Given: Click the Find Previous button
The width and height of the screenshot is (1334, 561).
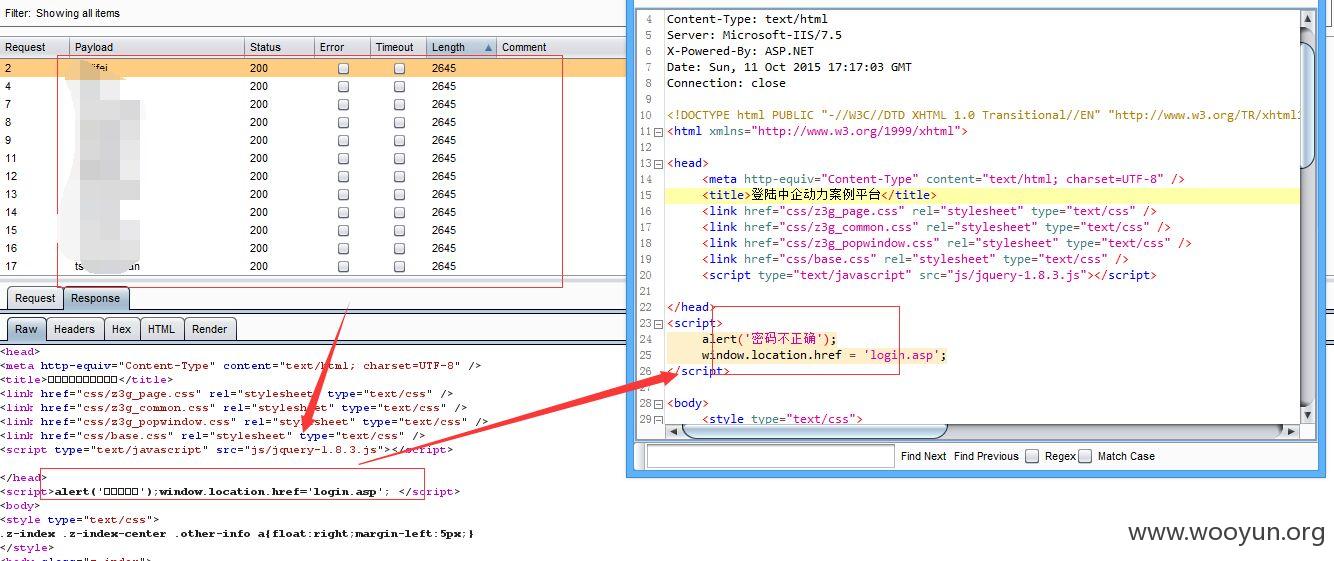Looking at the screenshot, I should coord(986,456).
